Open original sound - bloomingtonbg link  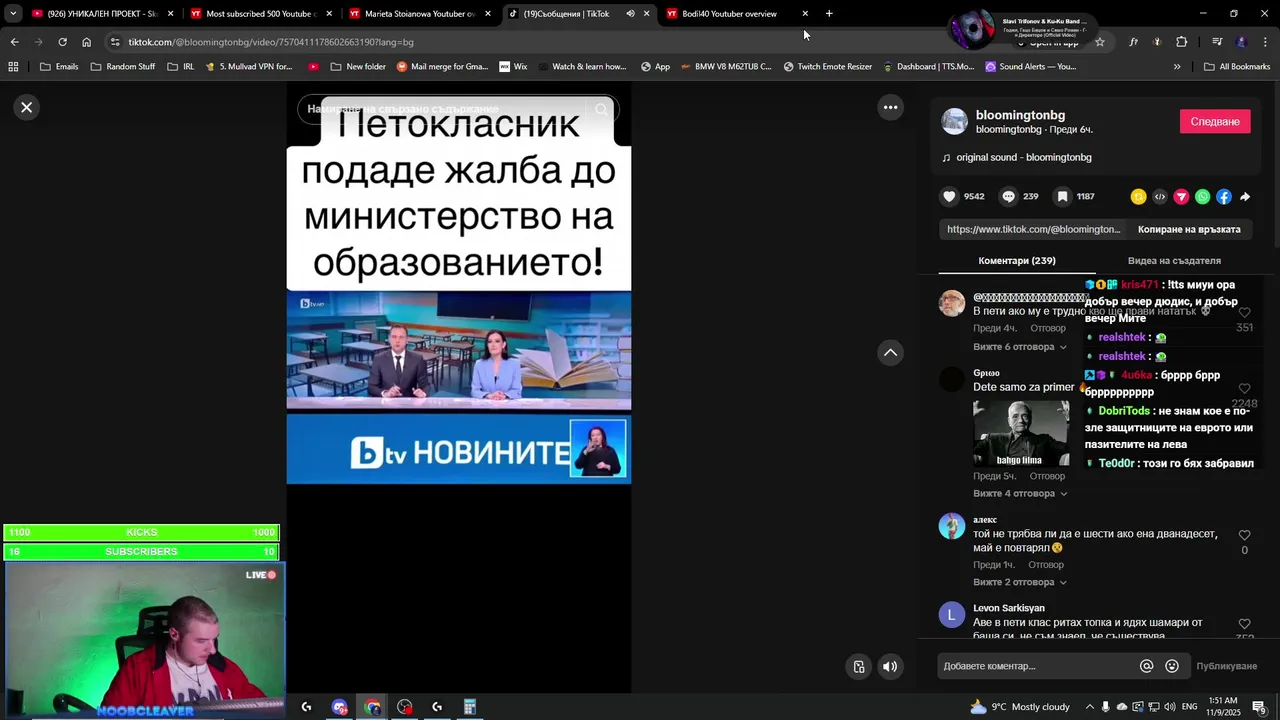[1024, 157]
